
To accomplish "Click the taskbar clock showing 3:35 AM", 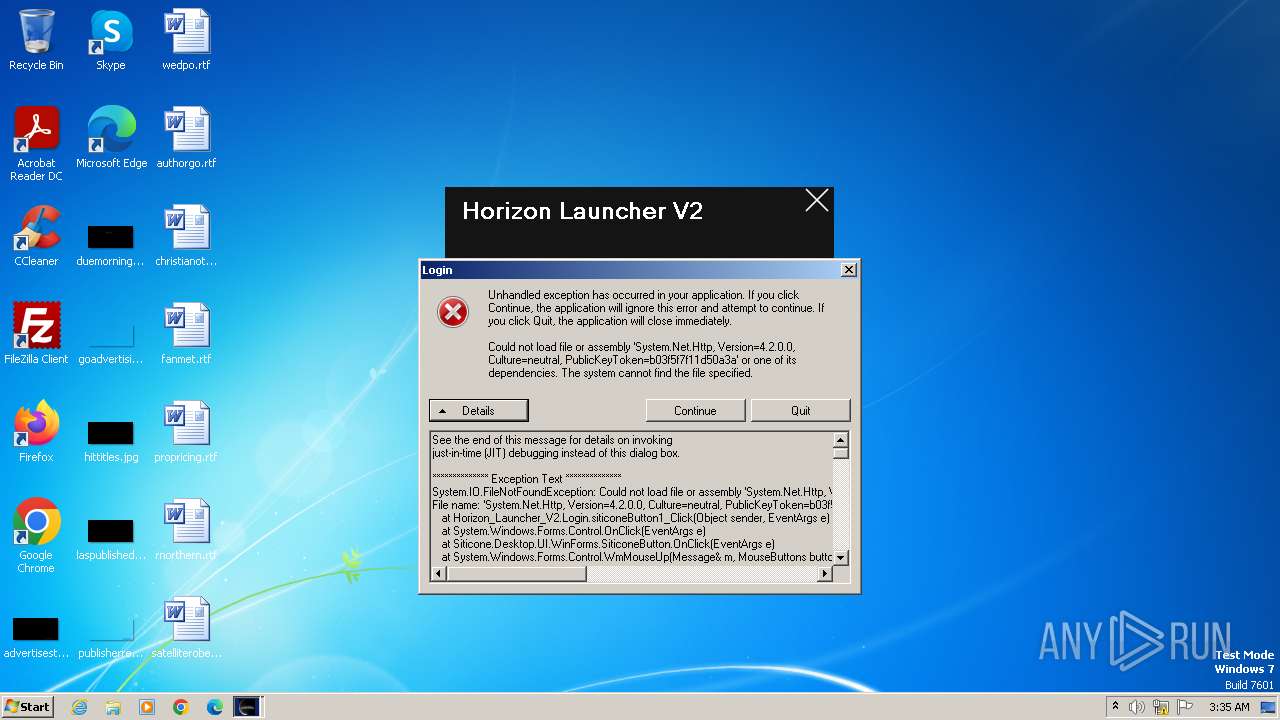I will pos(1229,707).
